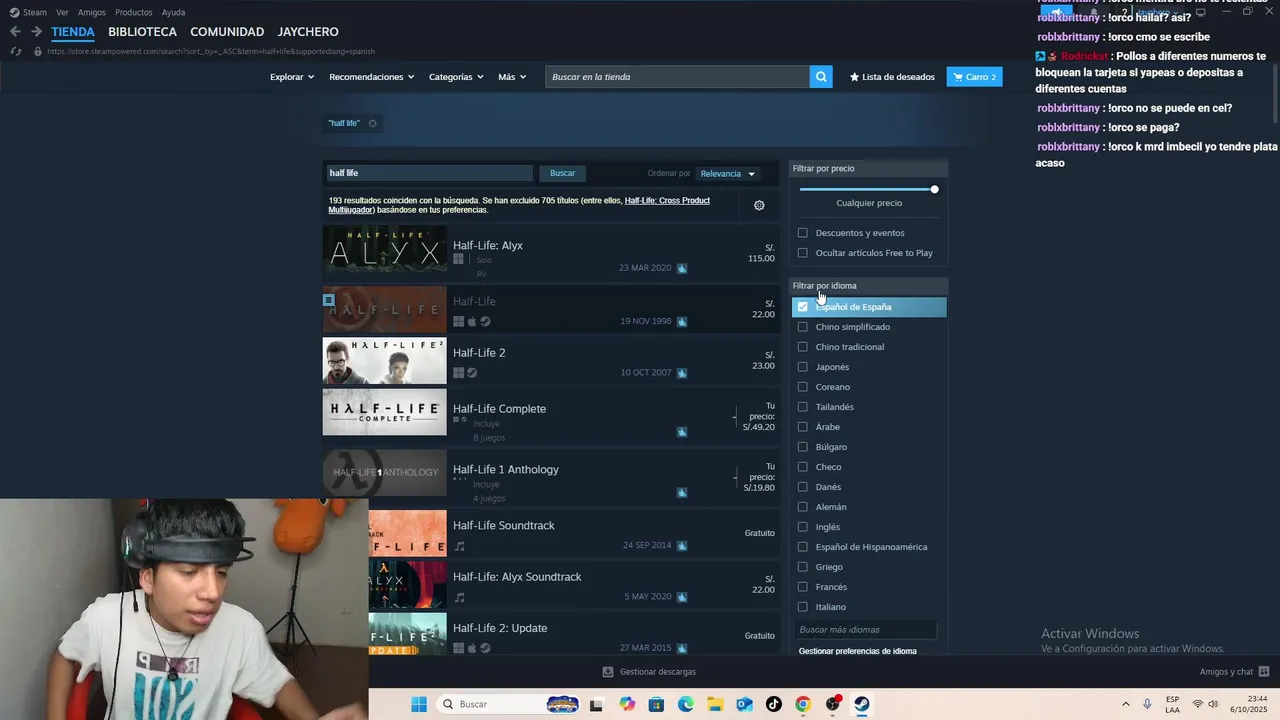1280x720 pixels.
Task: Switch to the COMUNIDAD tab
Action: tap(227, 32)
